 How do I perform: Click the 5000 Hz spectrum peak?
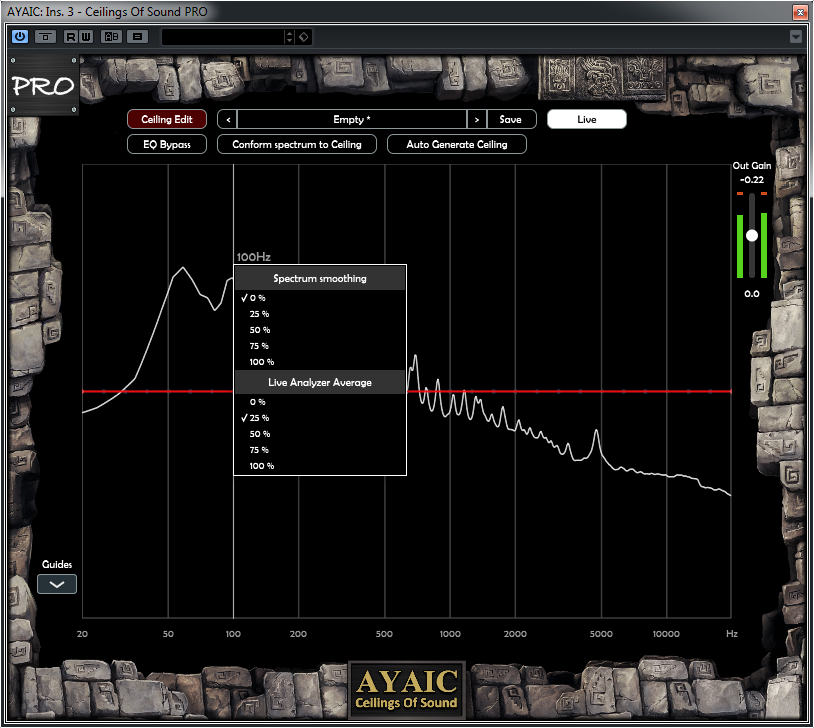[x=596, y=432]
